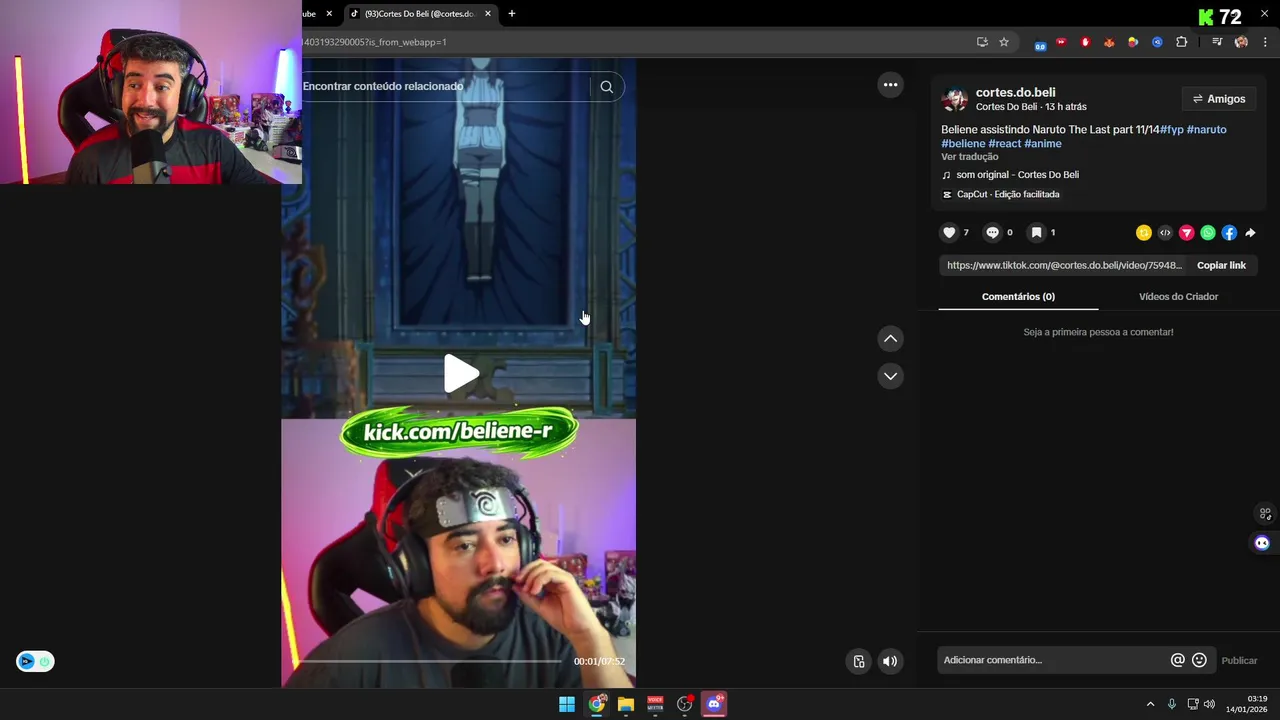Open the media control music icon
1280x720 pixels.
coord(1217,42)
